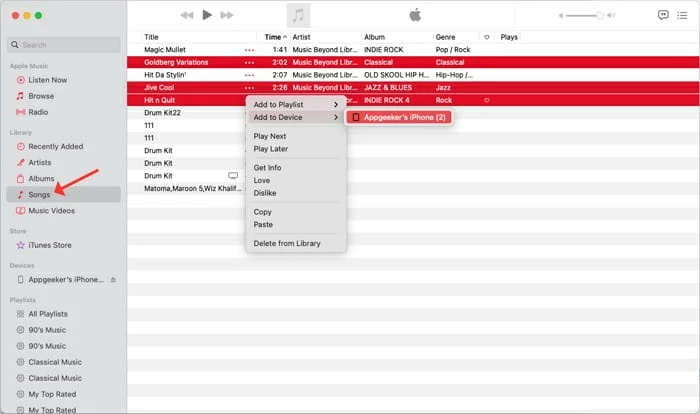Open the Listen Now section
Viewport: 700px width, 414px height.
(x=48, y=79)
